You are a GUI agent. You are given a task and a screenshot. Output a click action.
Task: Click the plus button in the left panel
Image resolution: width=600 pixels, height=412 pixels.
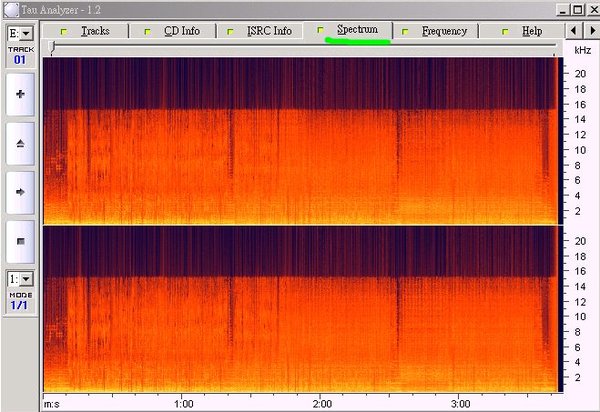(20, 94)
